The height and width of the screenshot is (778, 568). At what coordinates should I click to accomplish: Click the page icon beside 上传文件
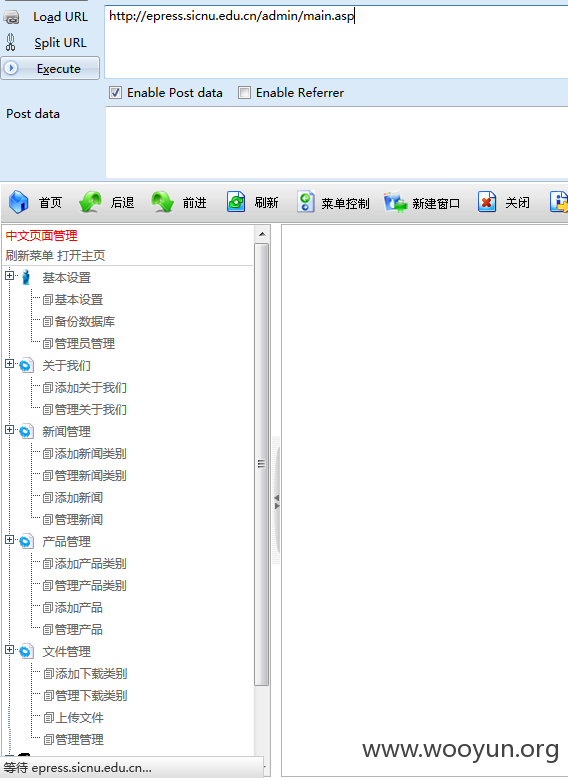pos(49,718)
